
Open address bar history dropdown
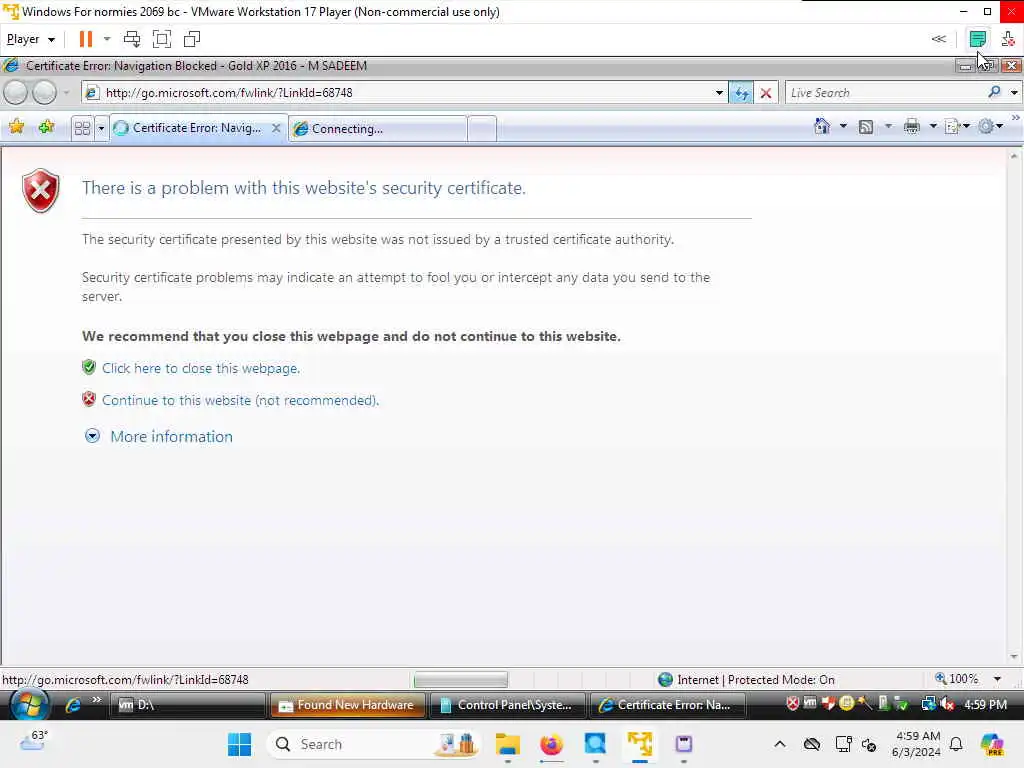pyautogui.click(x=719, y=93)
